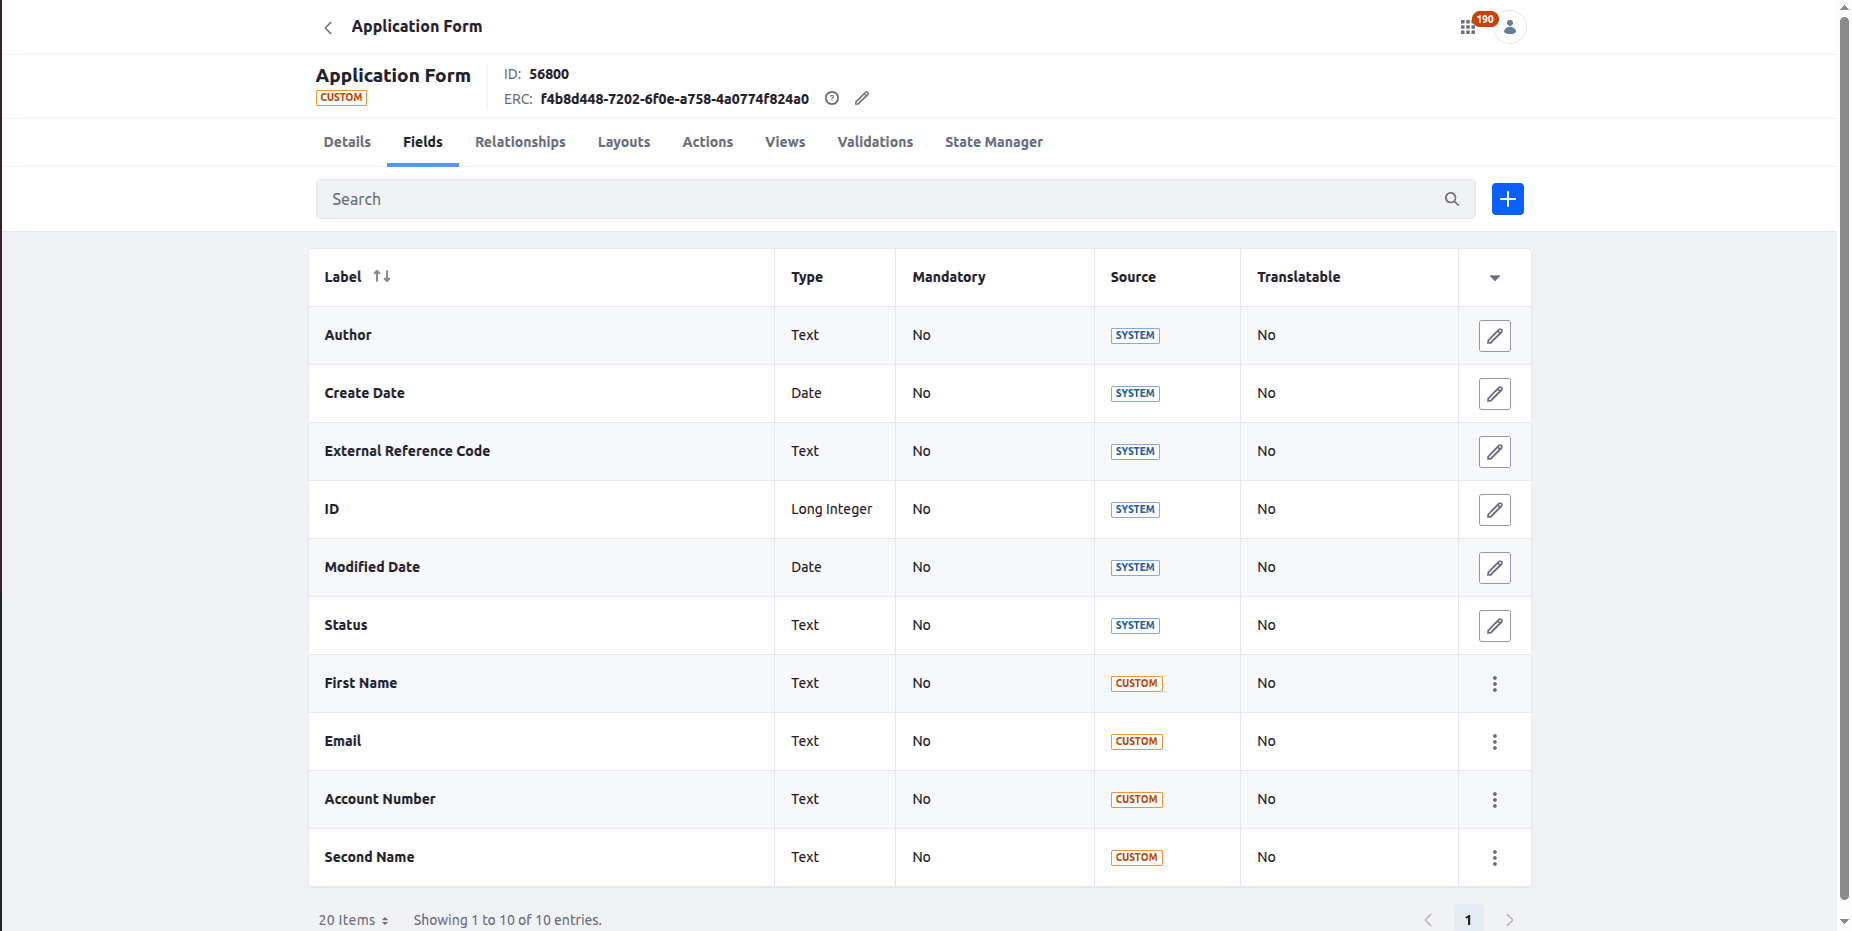Edit the Author field

pos(1495,336)
